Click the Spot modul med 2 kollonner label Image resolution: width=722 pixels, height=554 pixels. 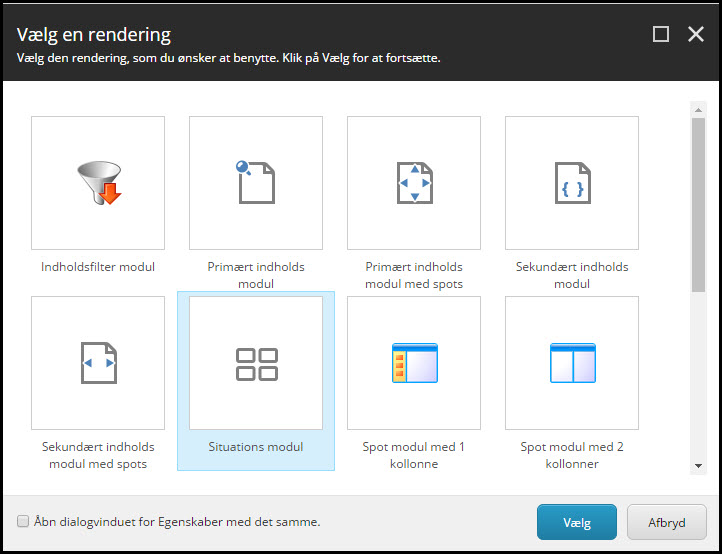(572, 455)
